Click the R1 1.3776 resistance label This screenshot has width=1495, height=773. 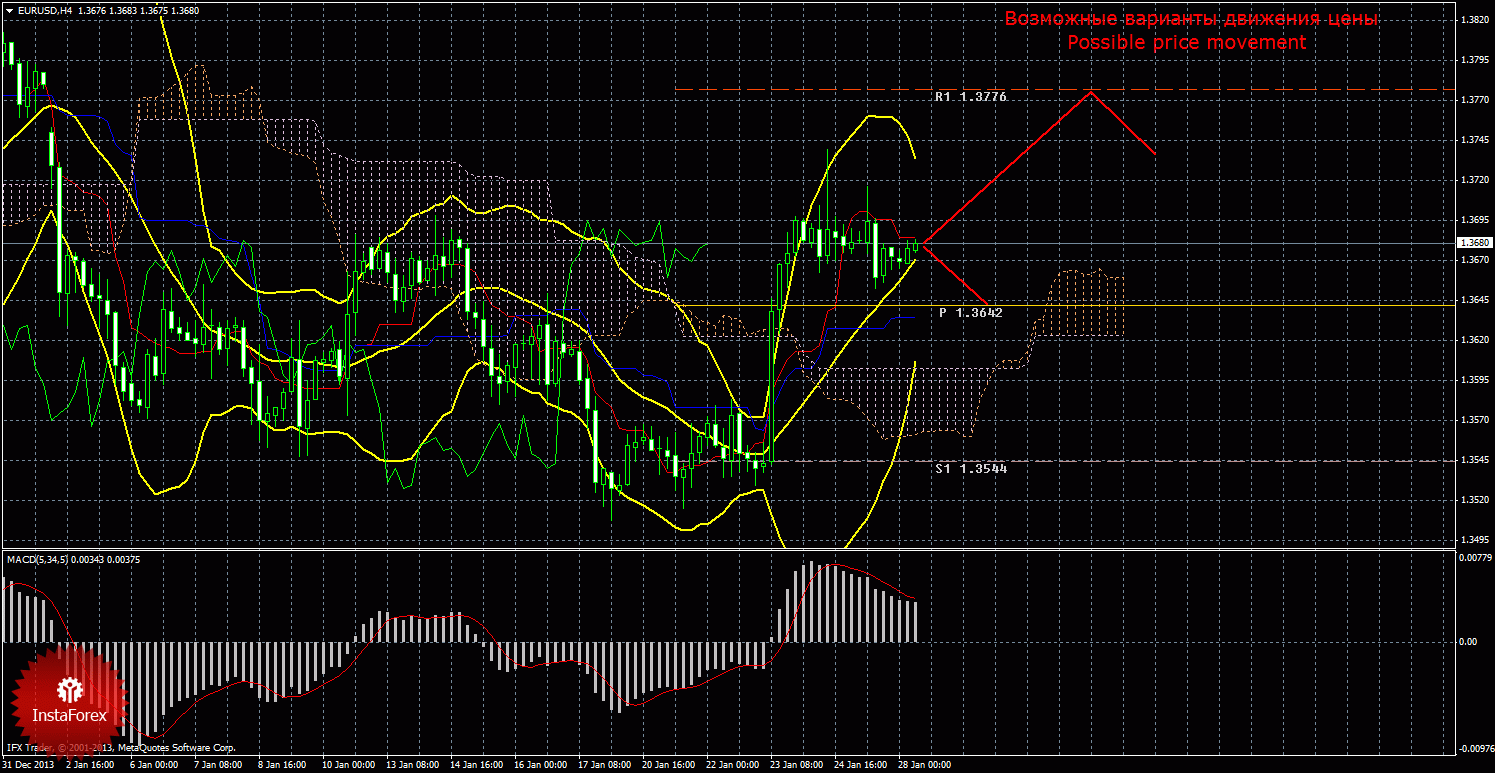[970, 97]
